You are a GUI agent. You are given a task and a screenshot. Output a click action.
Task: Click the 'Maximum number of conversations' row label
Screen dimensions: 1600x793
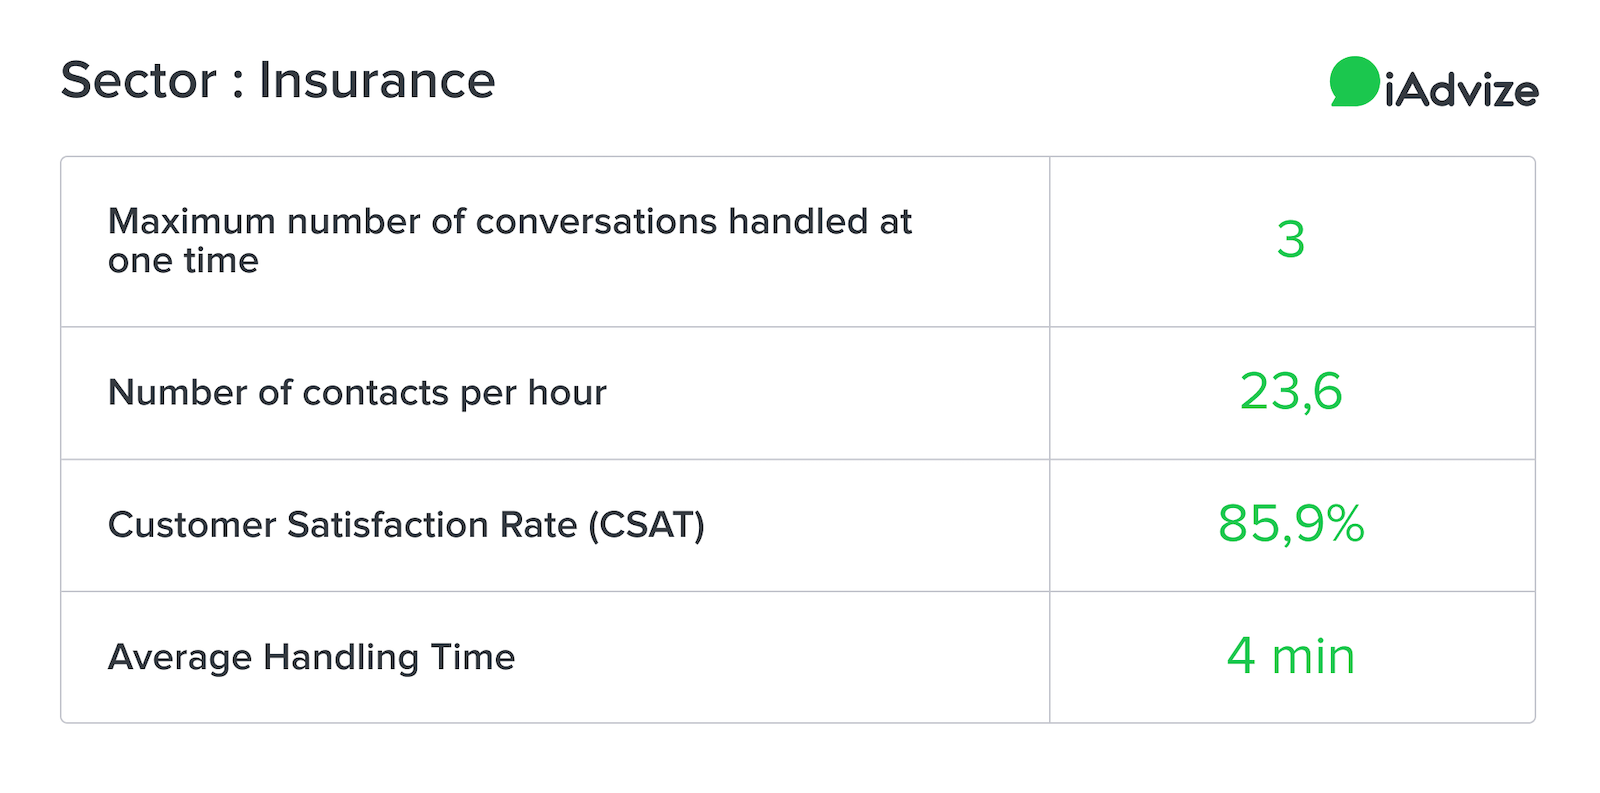510,240
